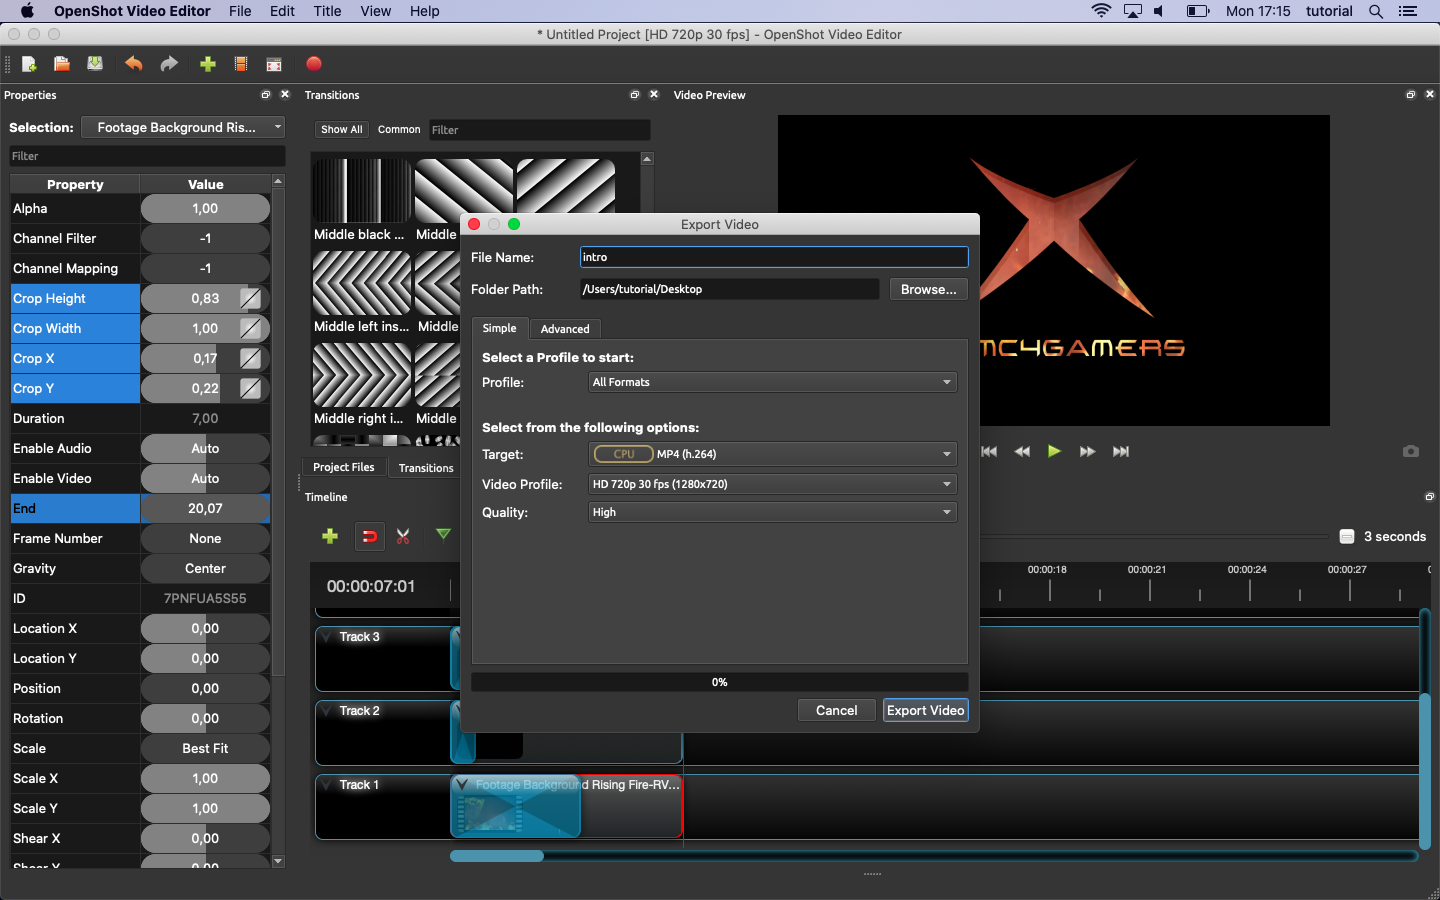Click the Import Files green plus icon

[208, 64]
